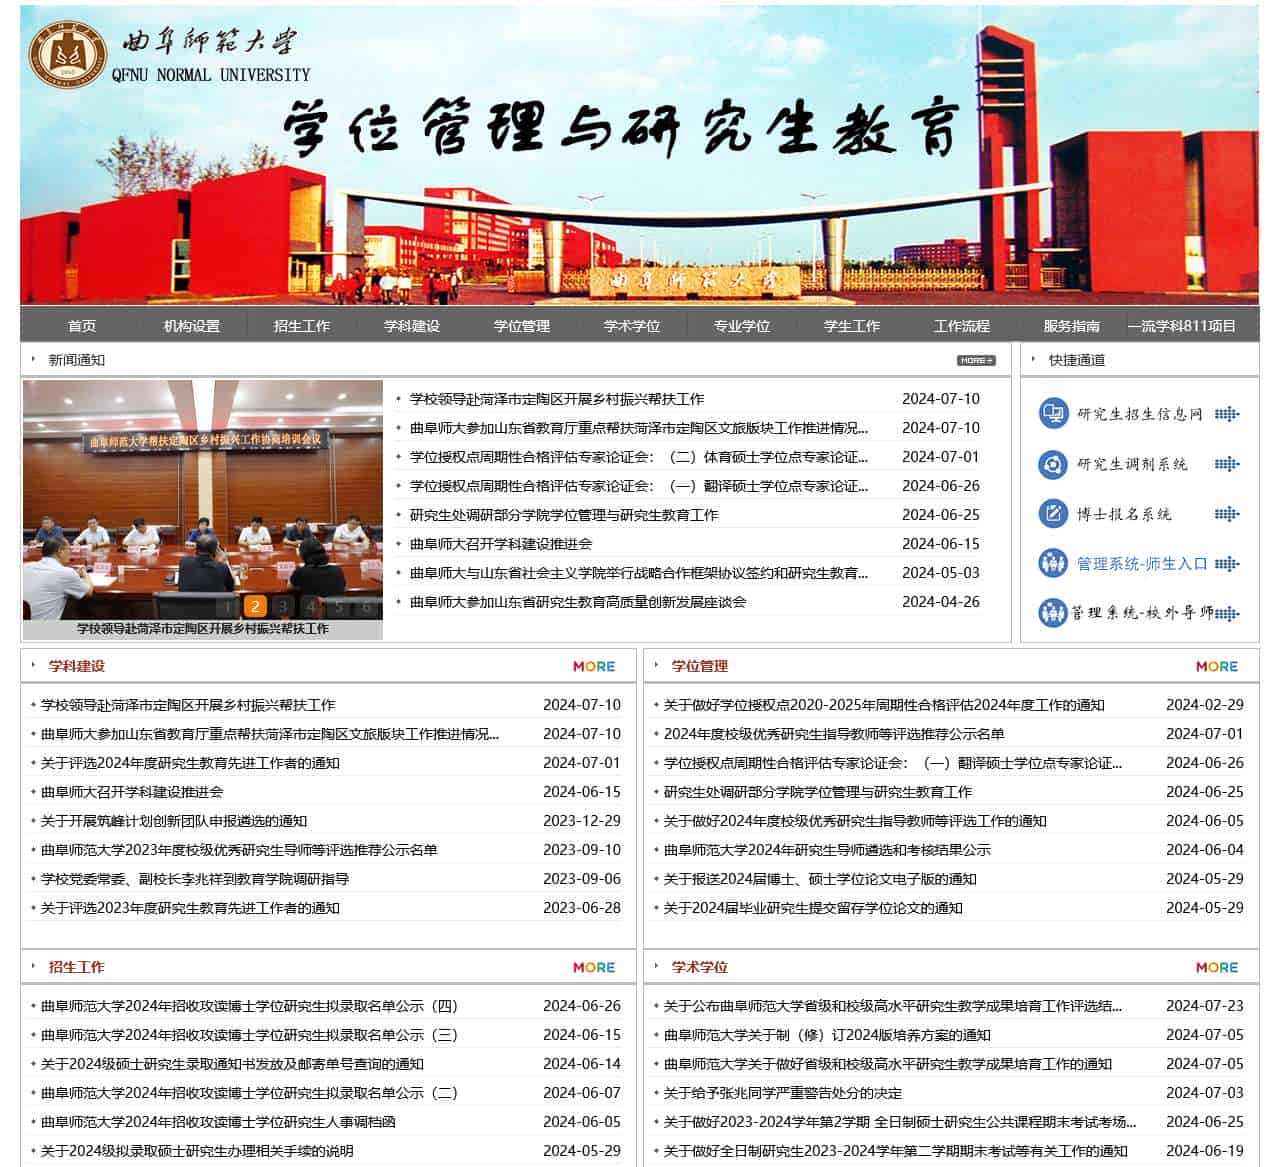Viewport: 1280px width, 1167px height.
Task: Click the 学位管理 section heading
Action: click(700, 666)
